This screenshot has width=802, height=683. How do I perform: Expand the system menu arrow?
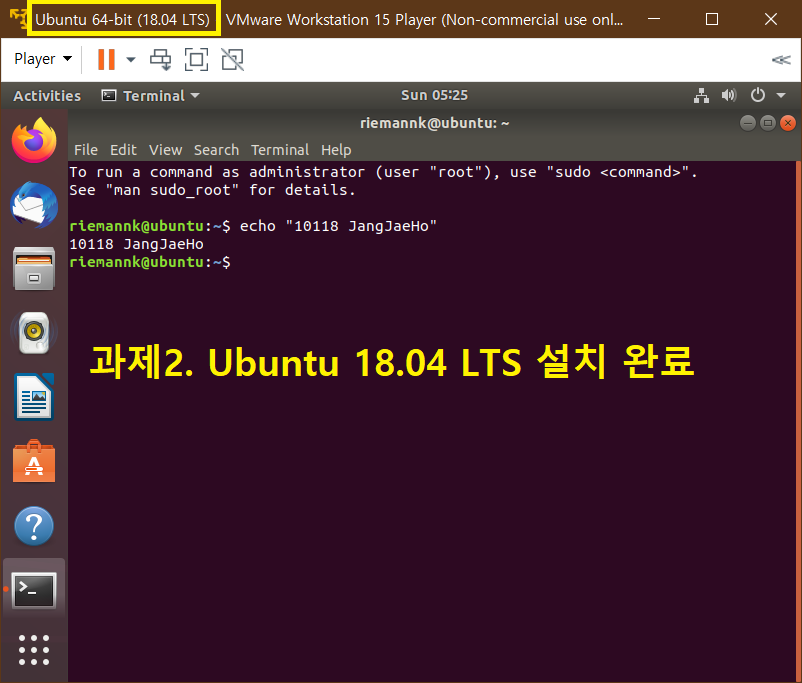point(781,95)
